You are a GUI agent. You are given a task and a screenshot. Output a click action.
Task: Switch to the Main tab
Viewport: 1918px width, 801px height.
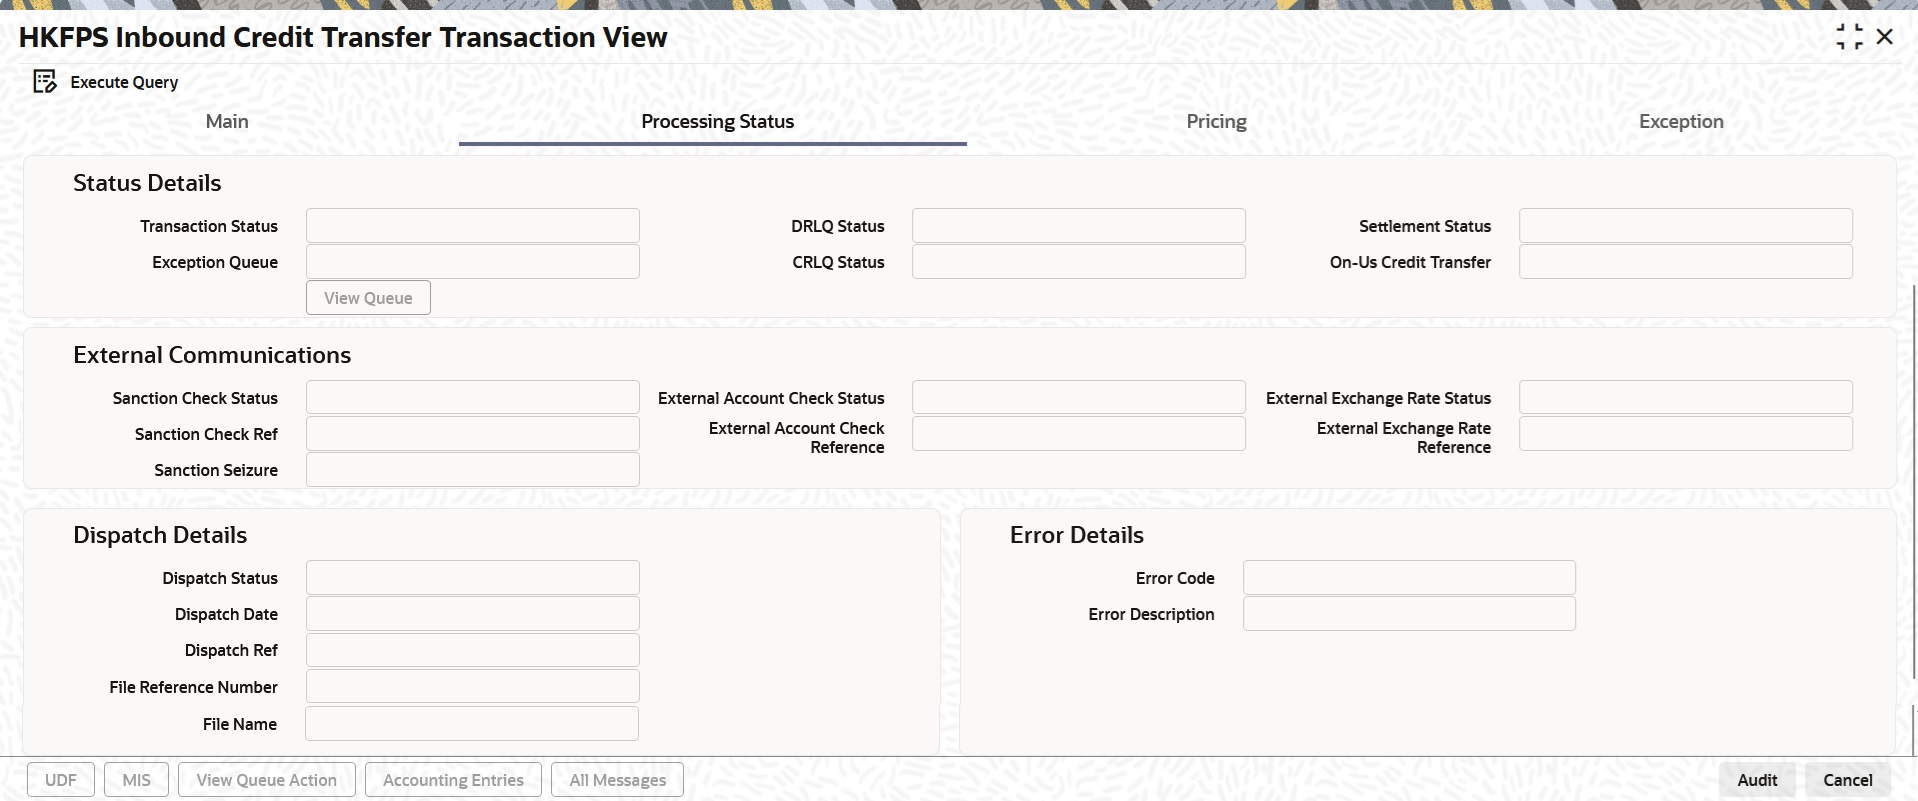point(227,122)
